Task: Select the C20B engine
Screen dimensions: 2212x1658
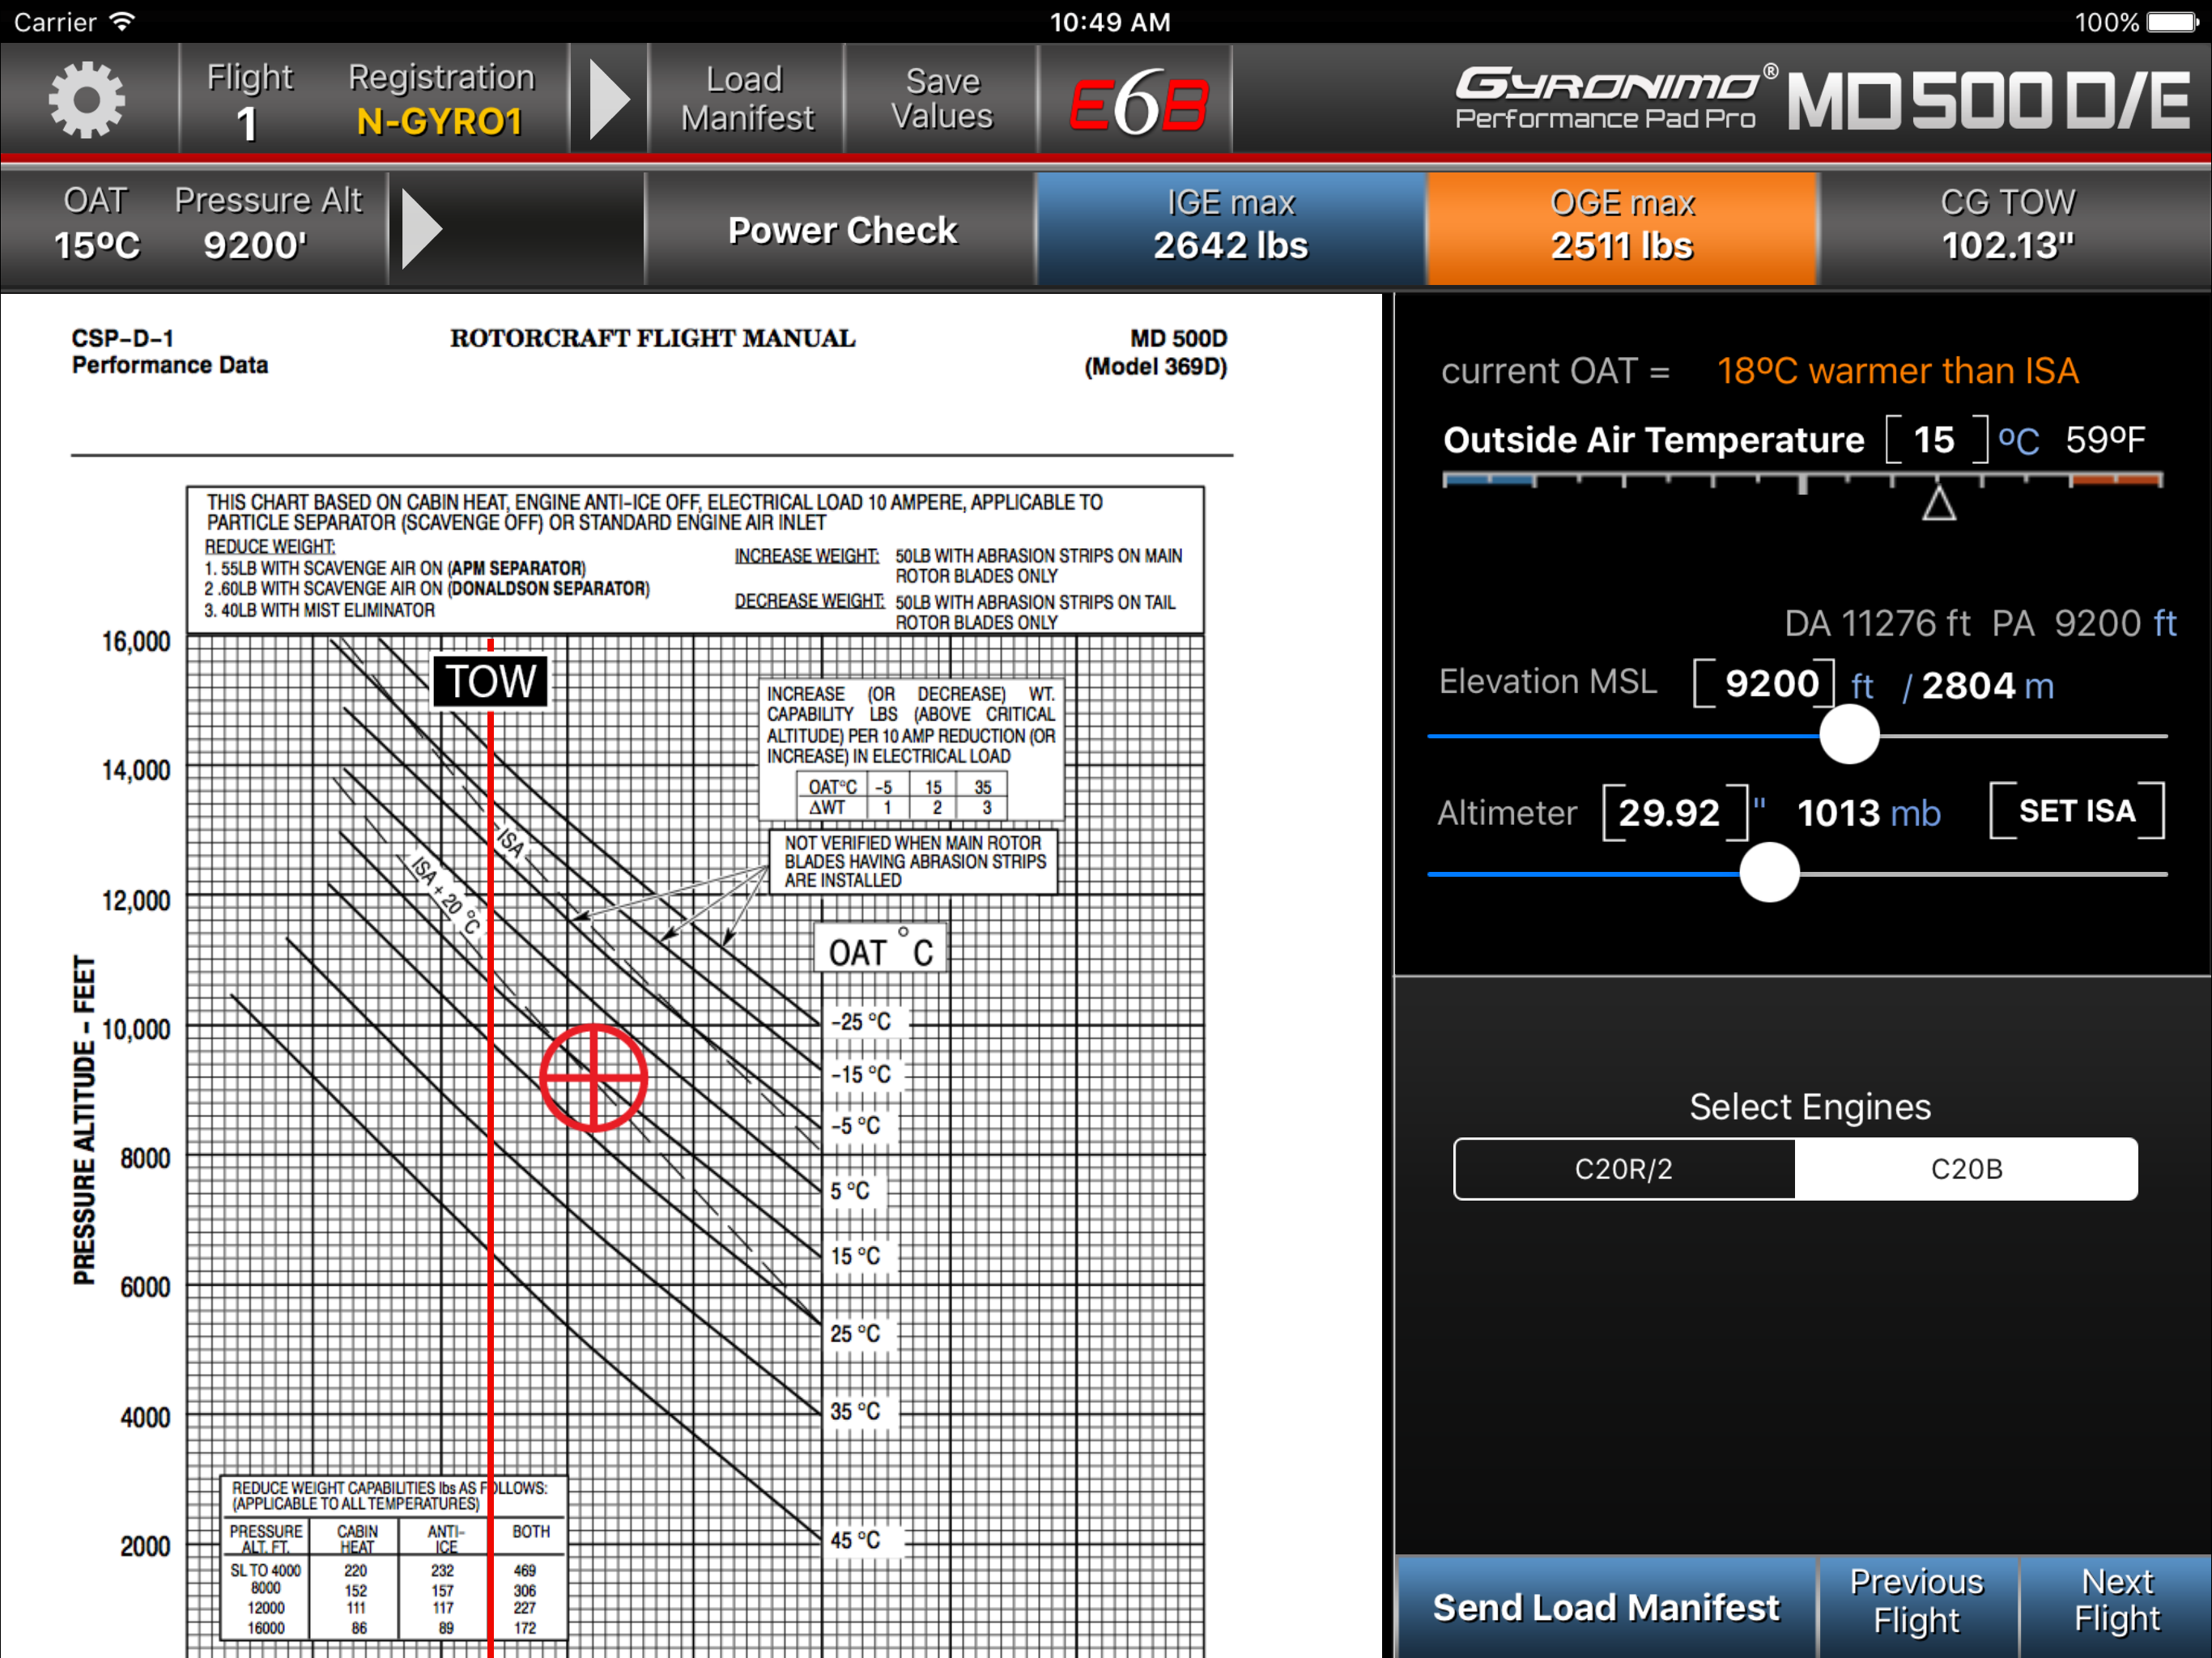Action: tap(1965, 1168)
